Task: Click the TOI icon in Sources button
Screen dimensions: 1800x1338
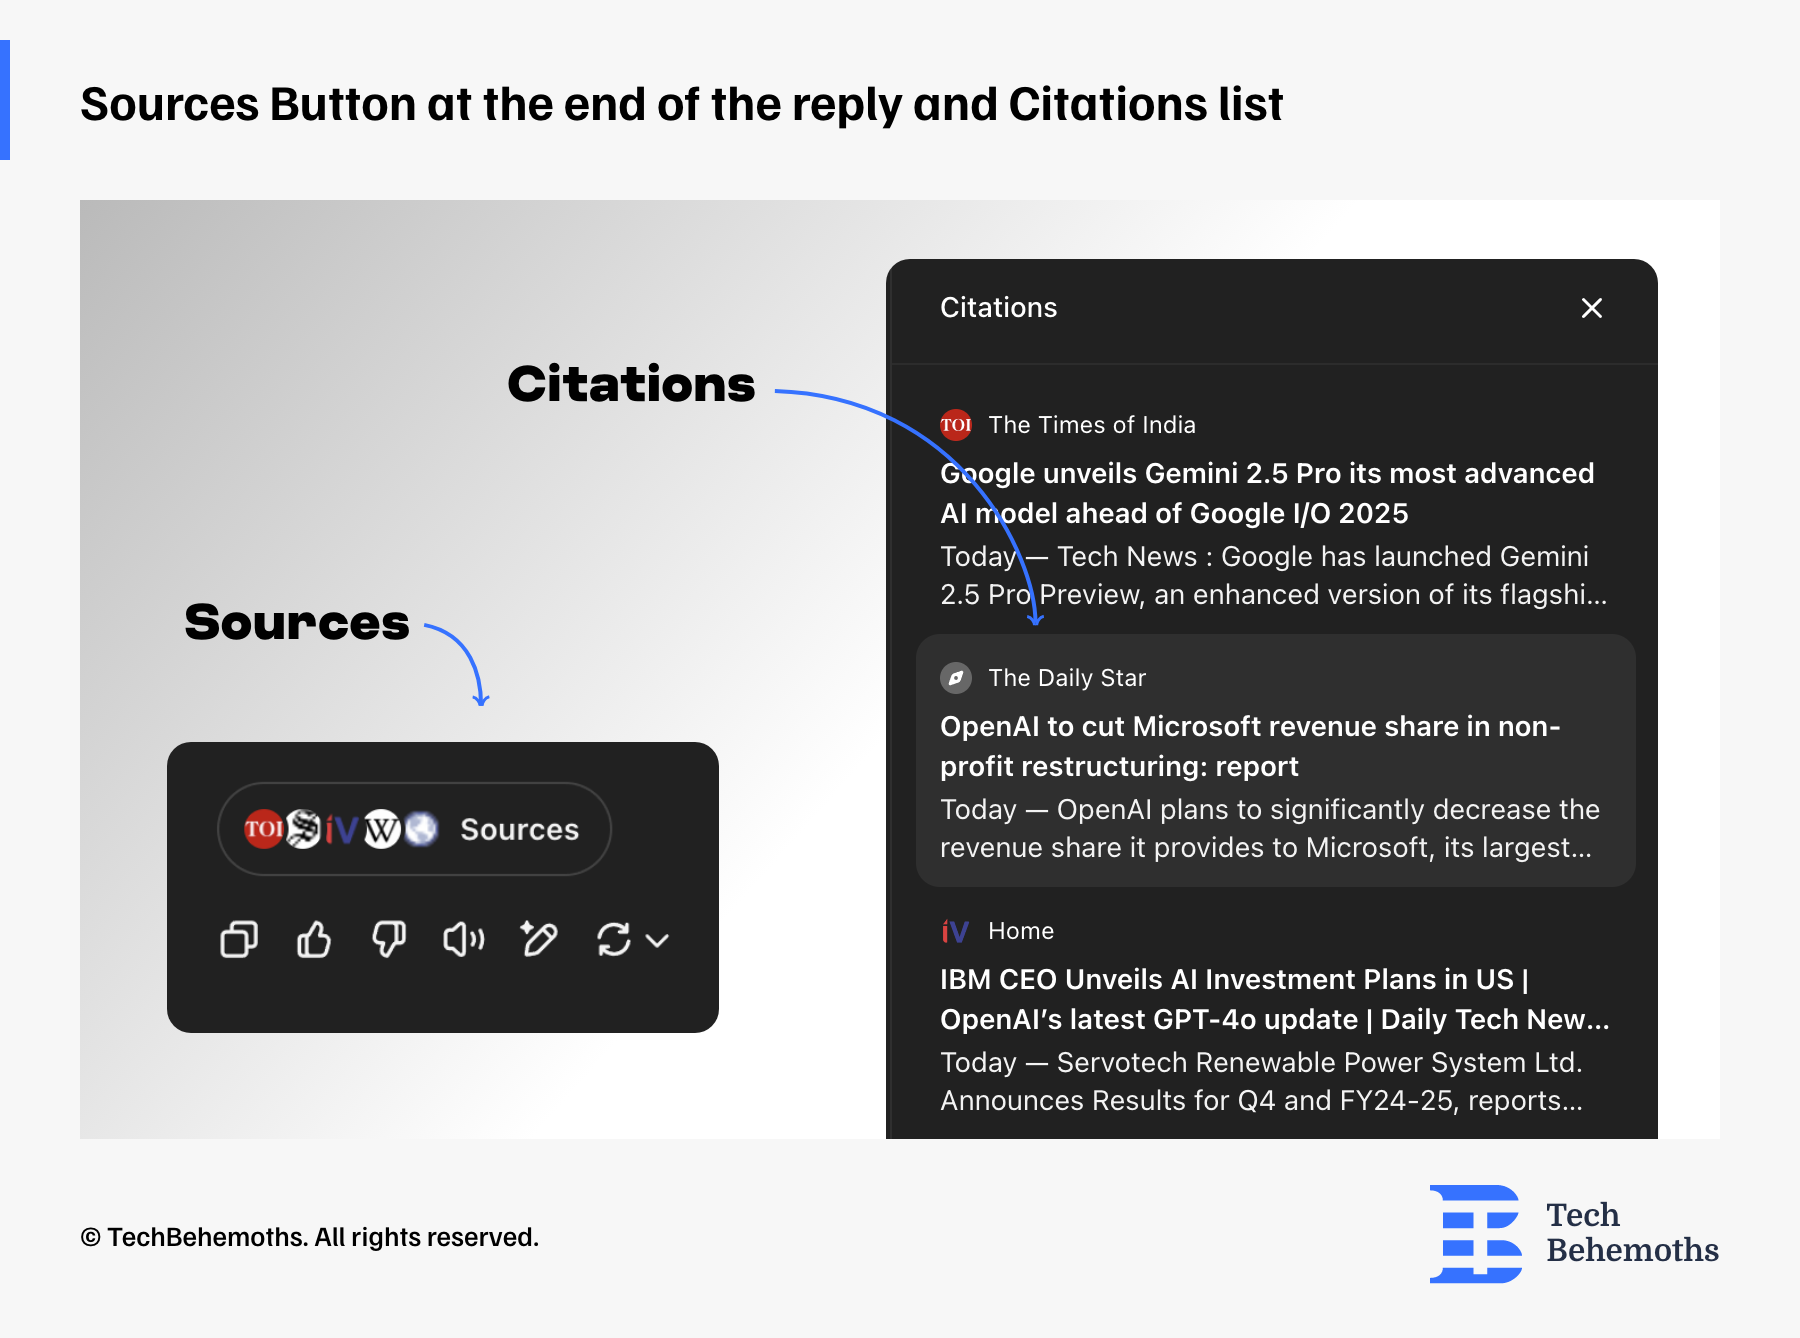Action: click(x=263, y=829)
